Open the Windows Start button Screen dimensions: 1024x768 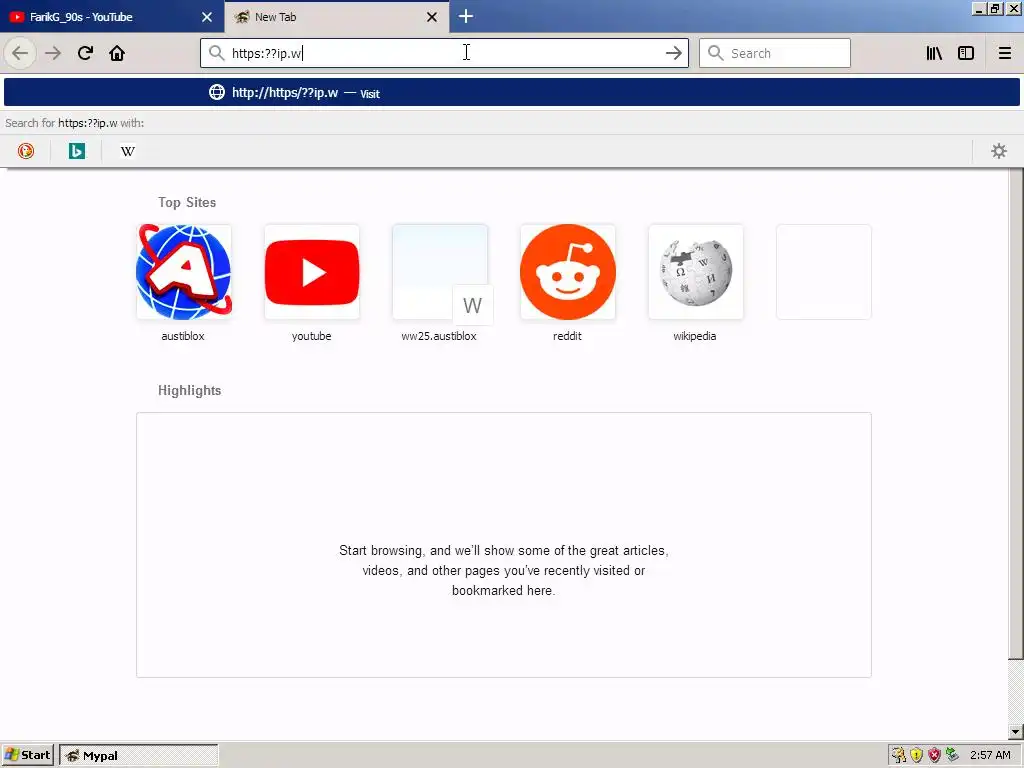tap(27, 755)
